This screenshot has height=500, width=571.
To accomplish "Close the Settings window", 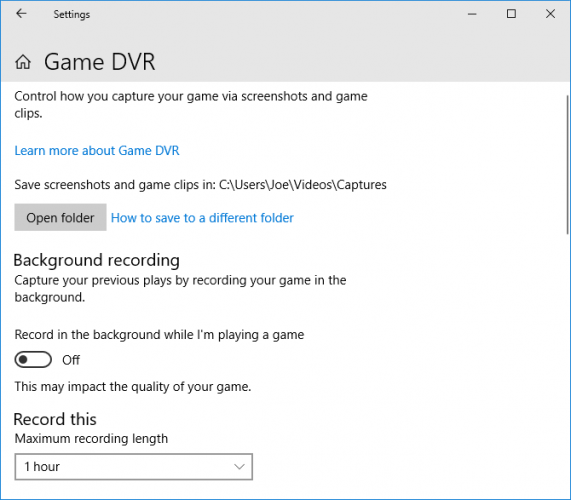I will (x=550, y=14).
